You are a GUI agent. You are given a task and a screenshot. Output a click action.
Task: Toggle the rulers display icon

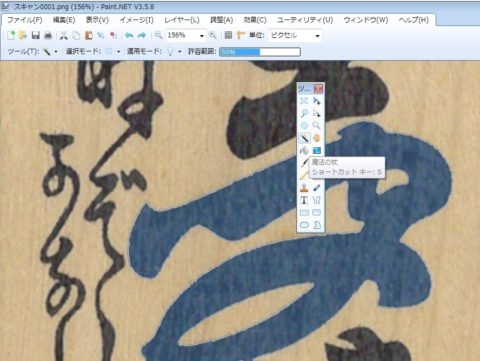click(x=240, y=35)
